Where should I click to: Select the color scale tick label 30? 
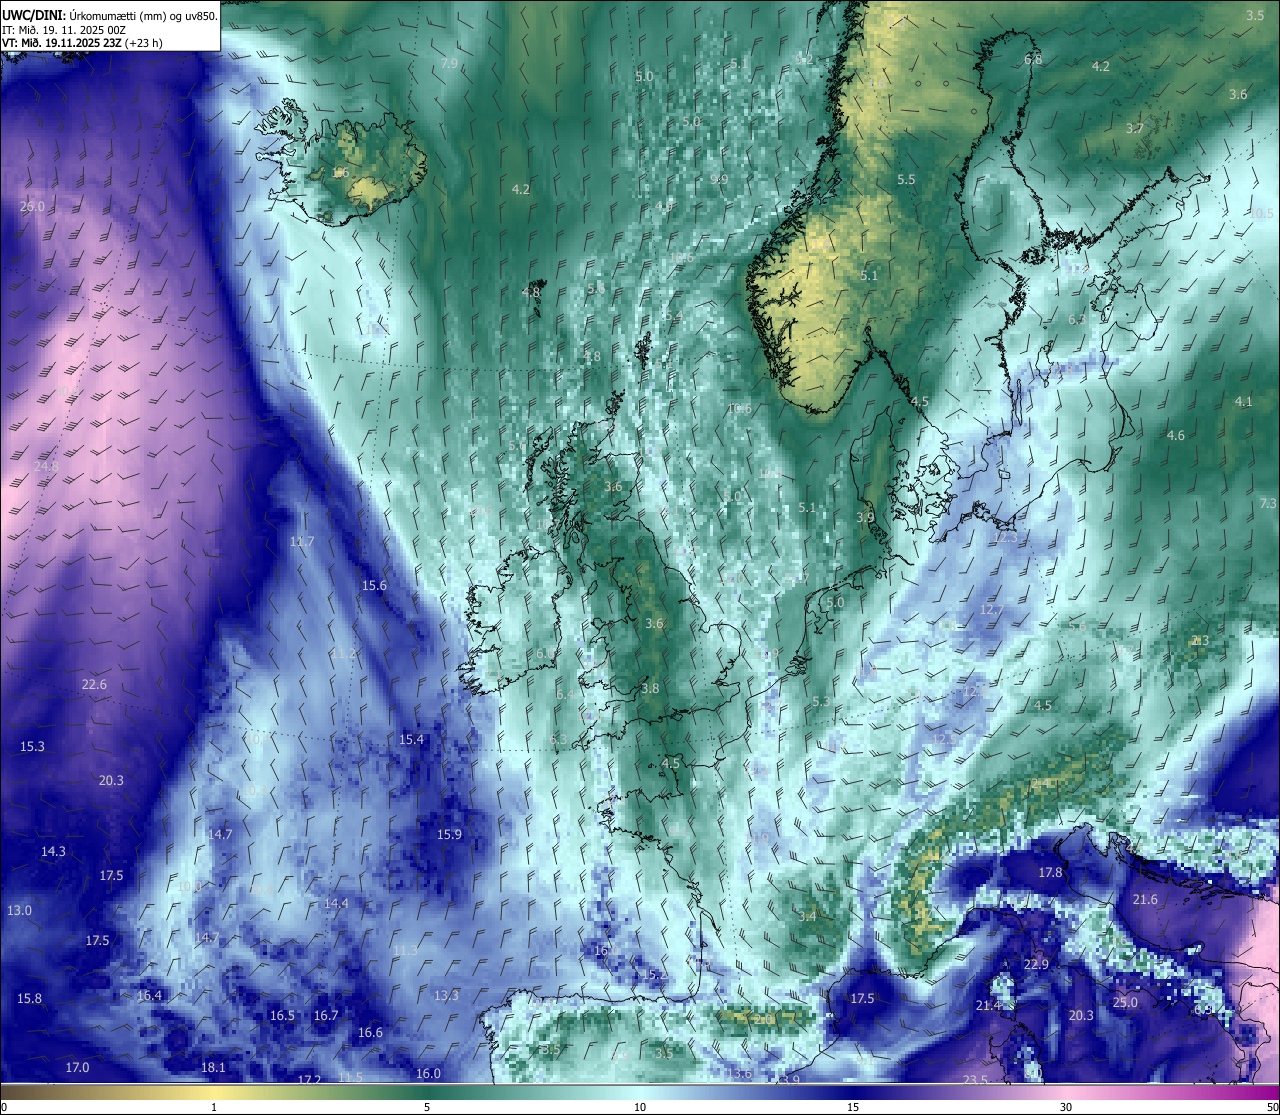pyautogui.click(x=1066, y=1107)
